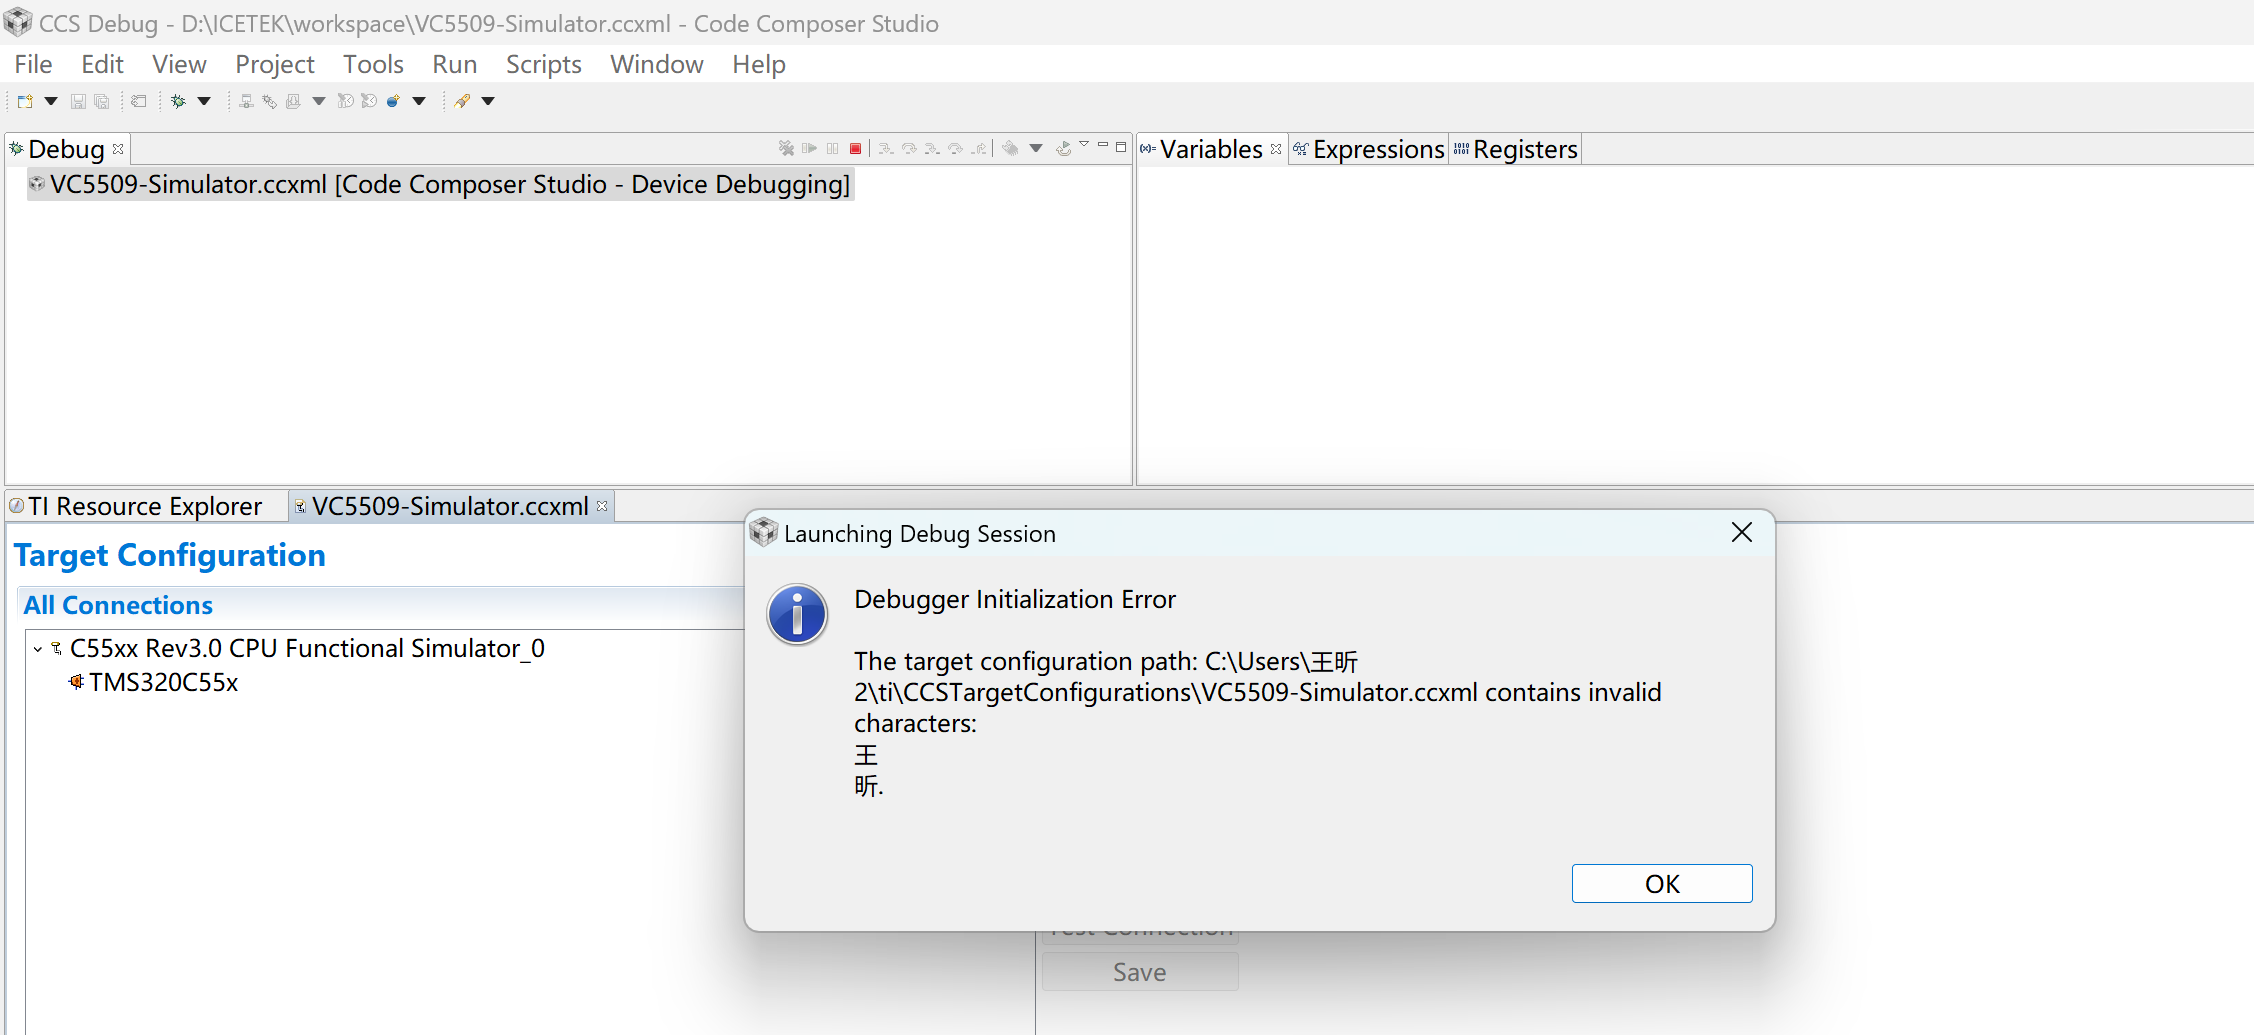The image size is (2254, 1035).
Task: Click the green bug Debug icon
Action: click(x=178, y=101)
